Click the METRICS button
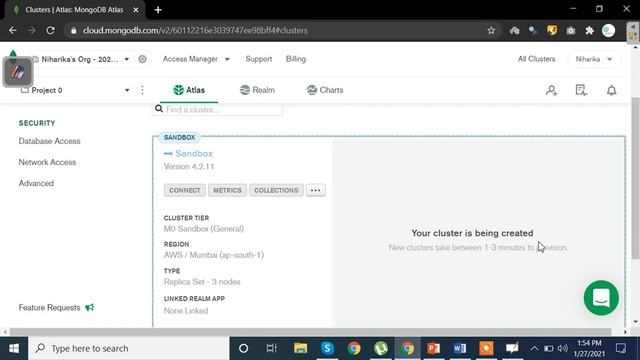Screen dimensions: 640x360 tap(227, 190)
